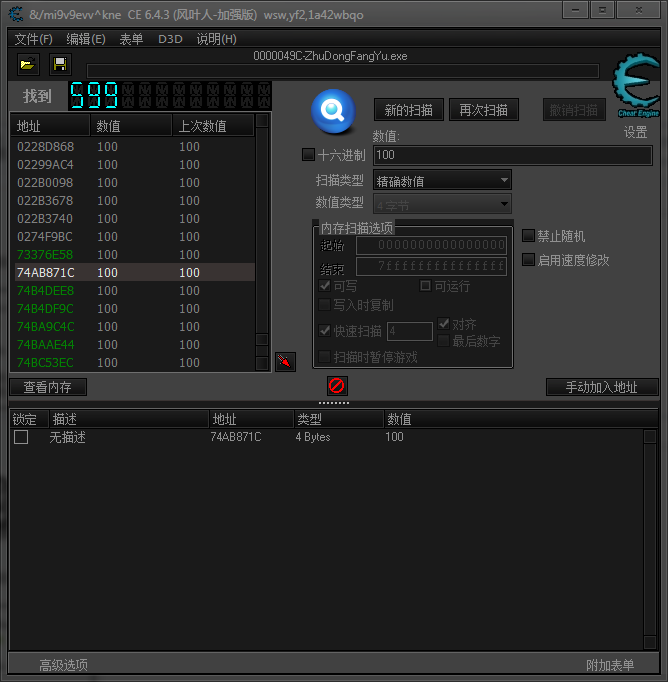Screen dimensions: 668x682
Task: Select the 对齐 option
Action: (x=444, y=323)
